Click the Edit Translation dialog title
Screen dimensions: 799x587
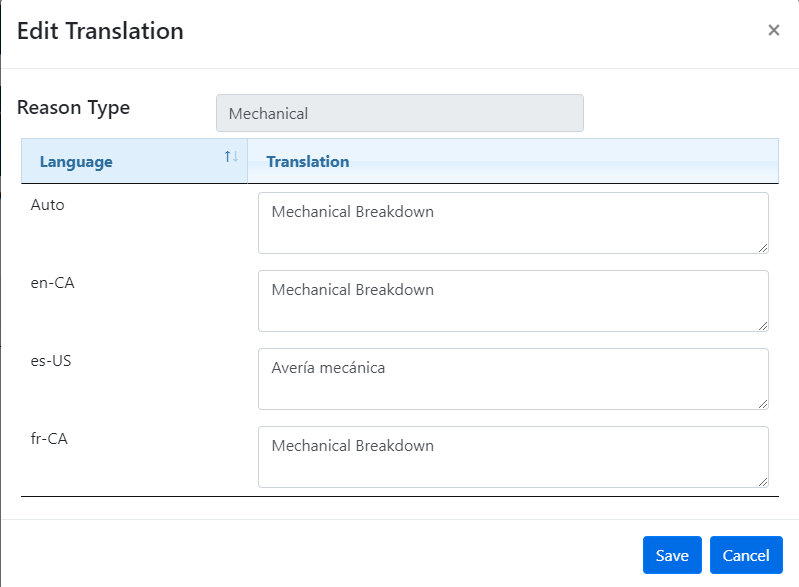point(100,31)
